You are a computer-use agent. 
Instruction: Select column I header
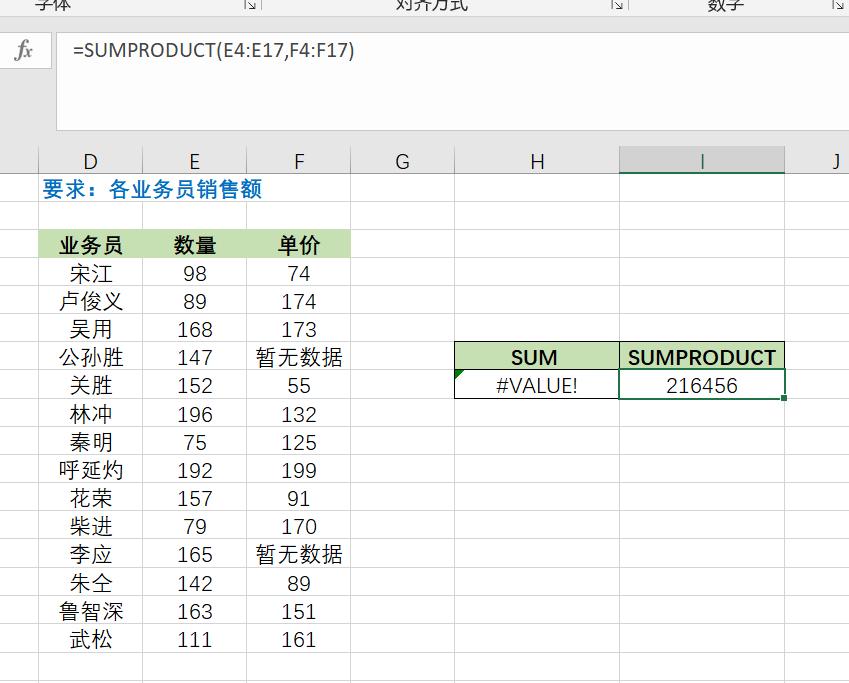(x=702, y=161)
